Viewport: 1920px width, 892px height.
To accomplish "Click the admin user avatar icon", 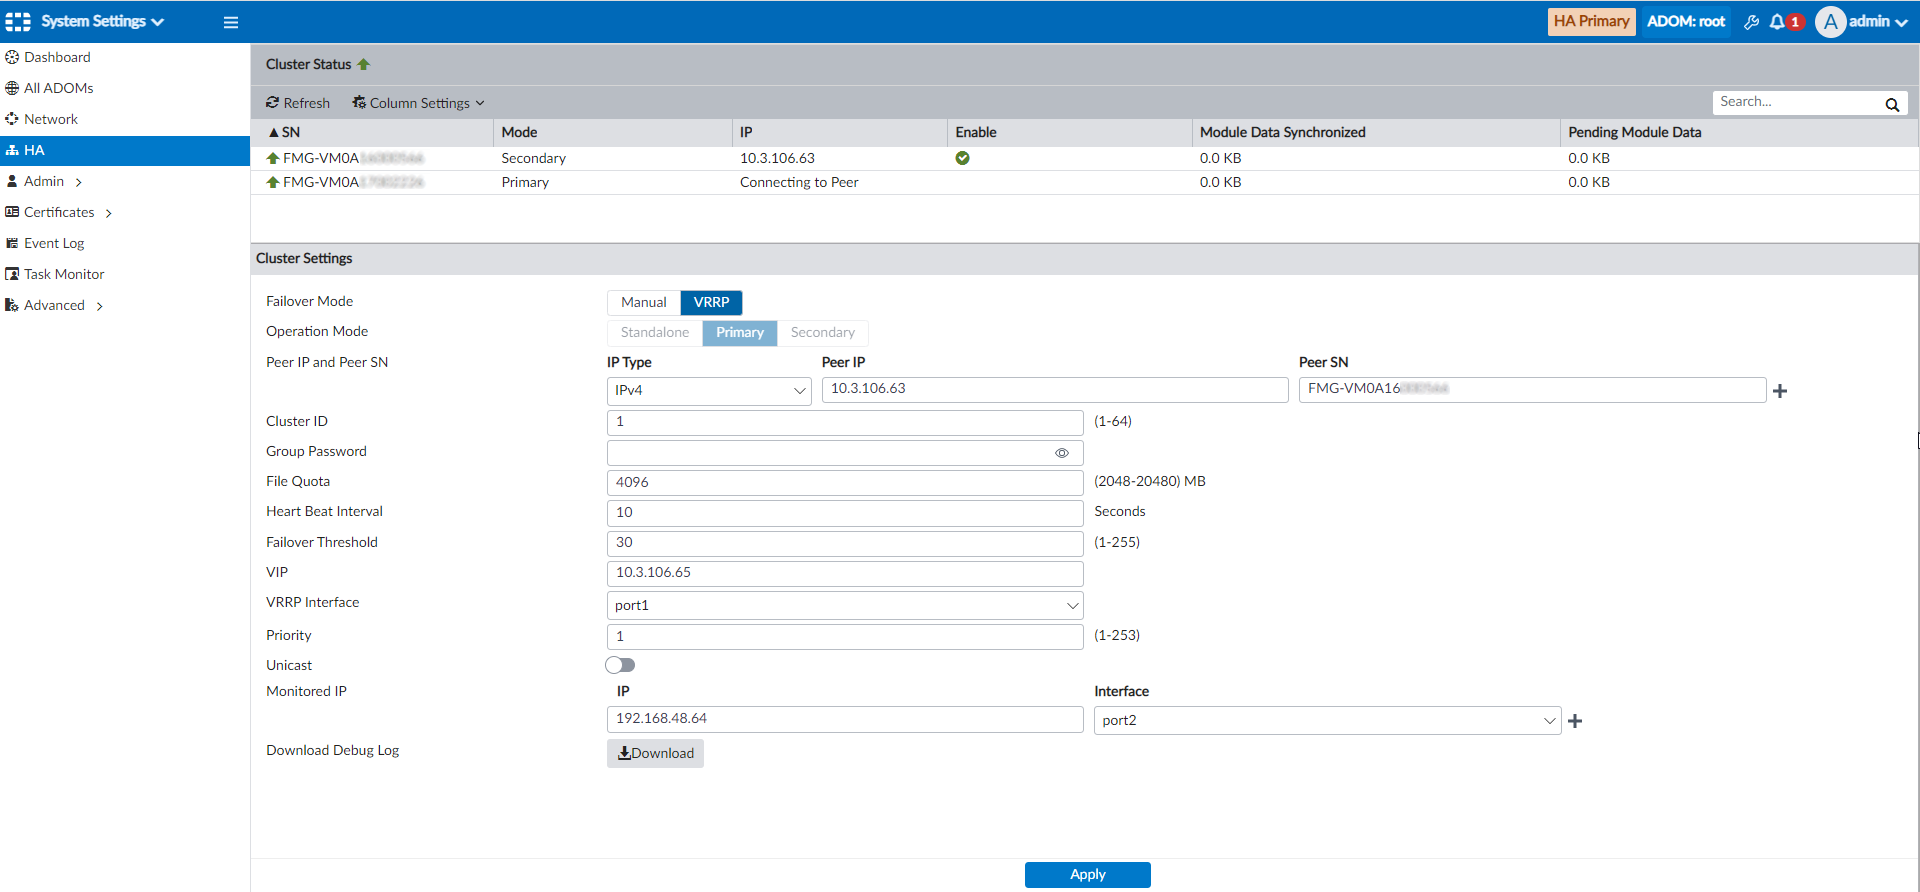I will click(1830, 22).
